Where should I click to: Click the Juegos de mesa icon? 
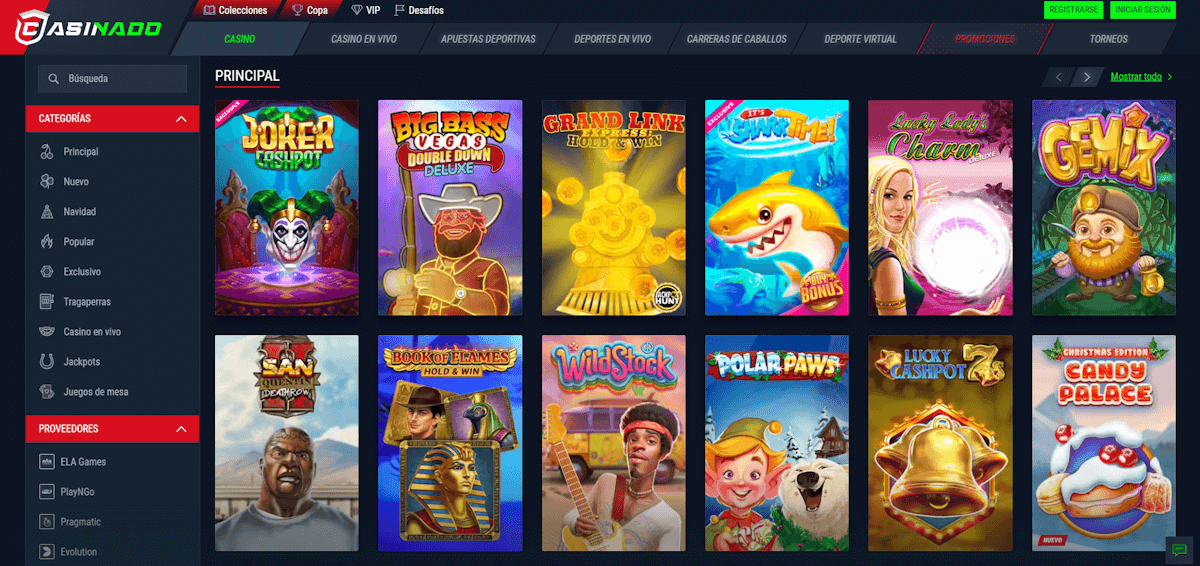pos(46,392)
